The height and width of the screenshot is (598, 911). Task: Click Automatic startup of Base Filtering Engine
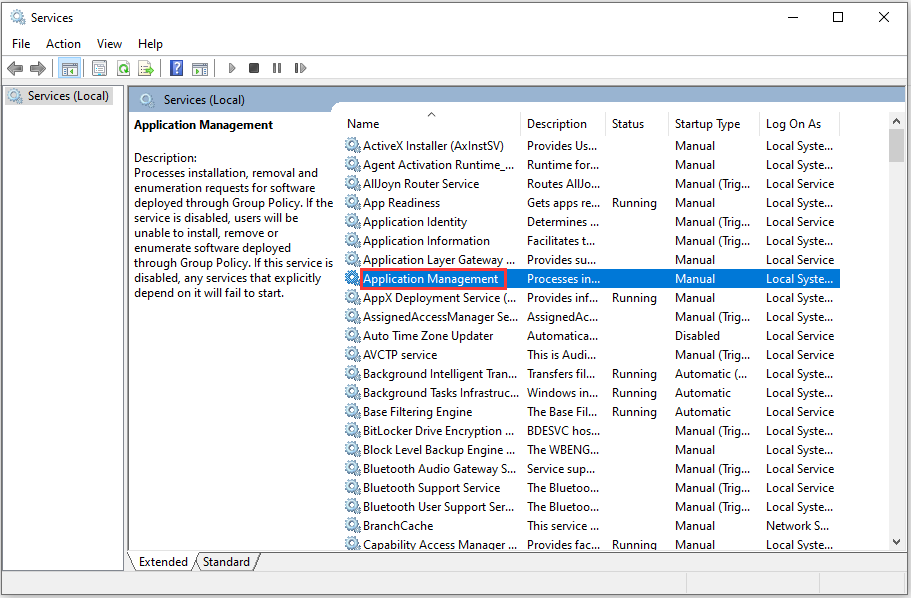coord(702,411)
